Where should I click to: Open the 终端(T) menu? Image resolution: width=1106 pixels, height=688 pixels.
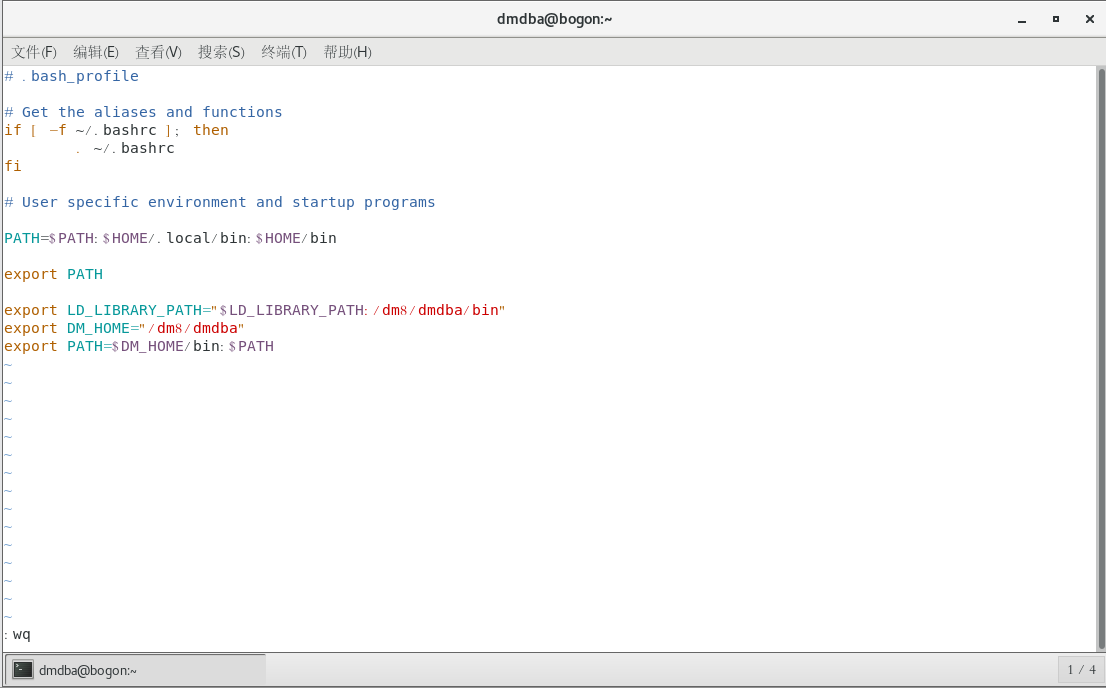tap(283, 52)
